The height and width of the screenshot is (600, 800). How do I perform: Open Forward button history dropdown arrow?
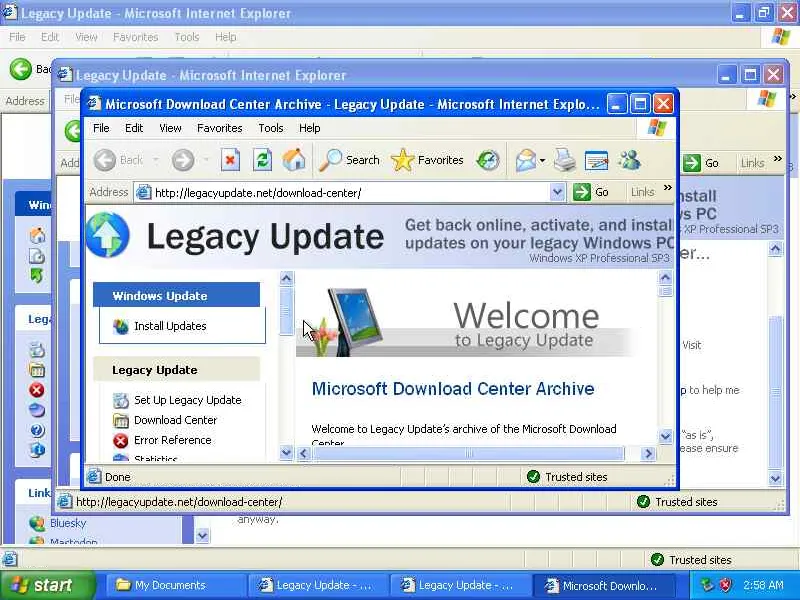206,160
